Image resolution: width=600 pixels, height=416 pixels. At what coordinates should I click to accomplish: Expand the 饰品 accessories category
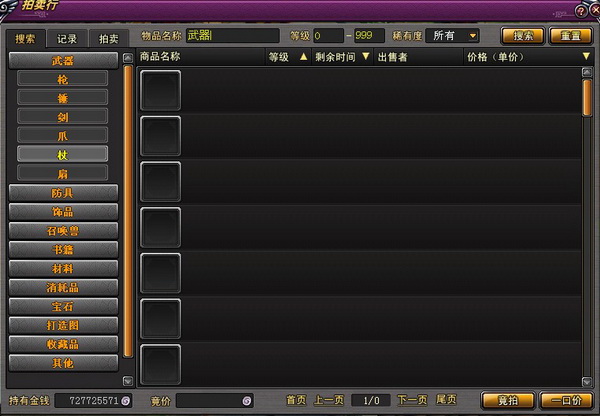click(63, 212)
